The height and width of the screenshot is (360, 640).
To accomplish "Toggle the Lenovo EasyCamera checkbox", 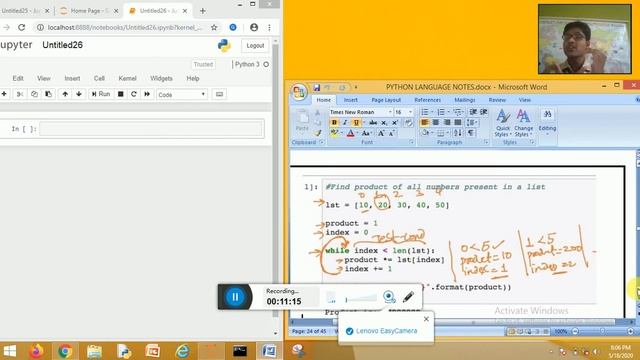I will point(349,331).
